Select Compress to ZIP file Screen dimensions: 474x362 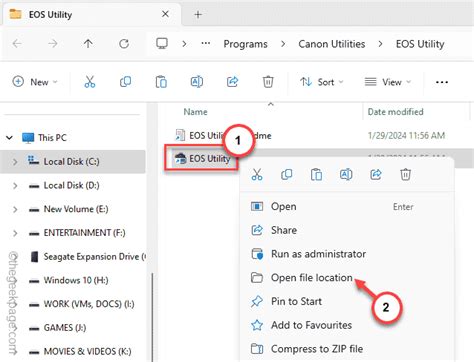tap(348, 349)
